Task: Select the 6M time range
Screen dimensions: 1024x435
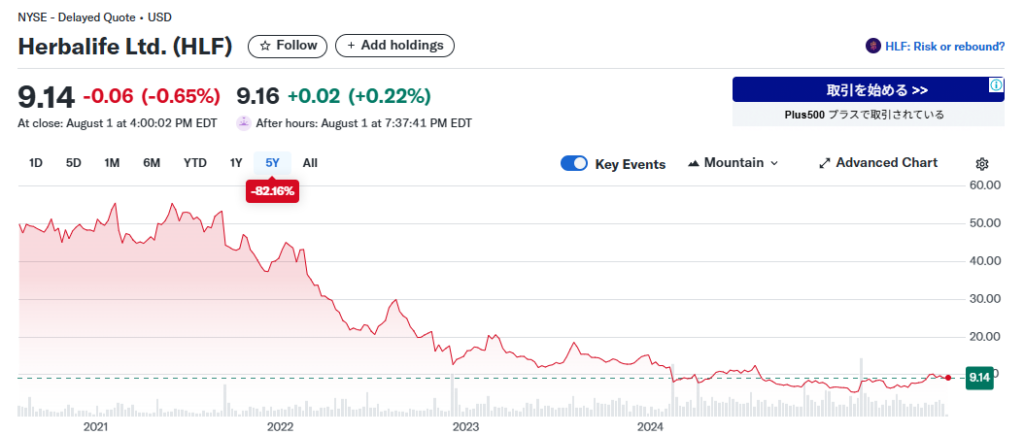Action: [152, 163]
